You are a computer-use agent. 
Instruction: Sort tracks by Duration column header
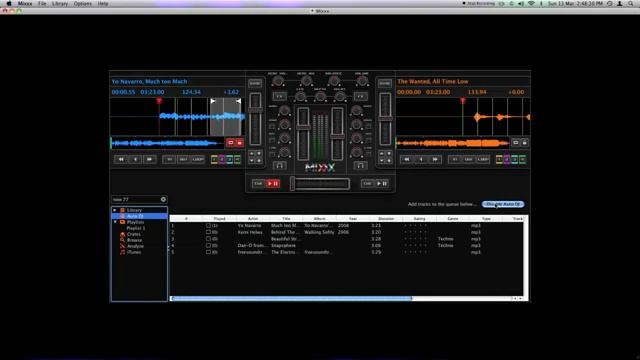pos(386,219)
